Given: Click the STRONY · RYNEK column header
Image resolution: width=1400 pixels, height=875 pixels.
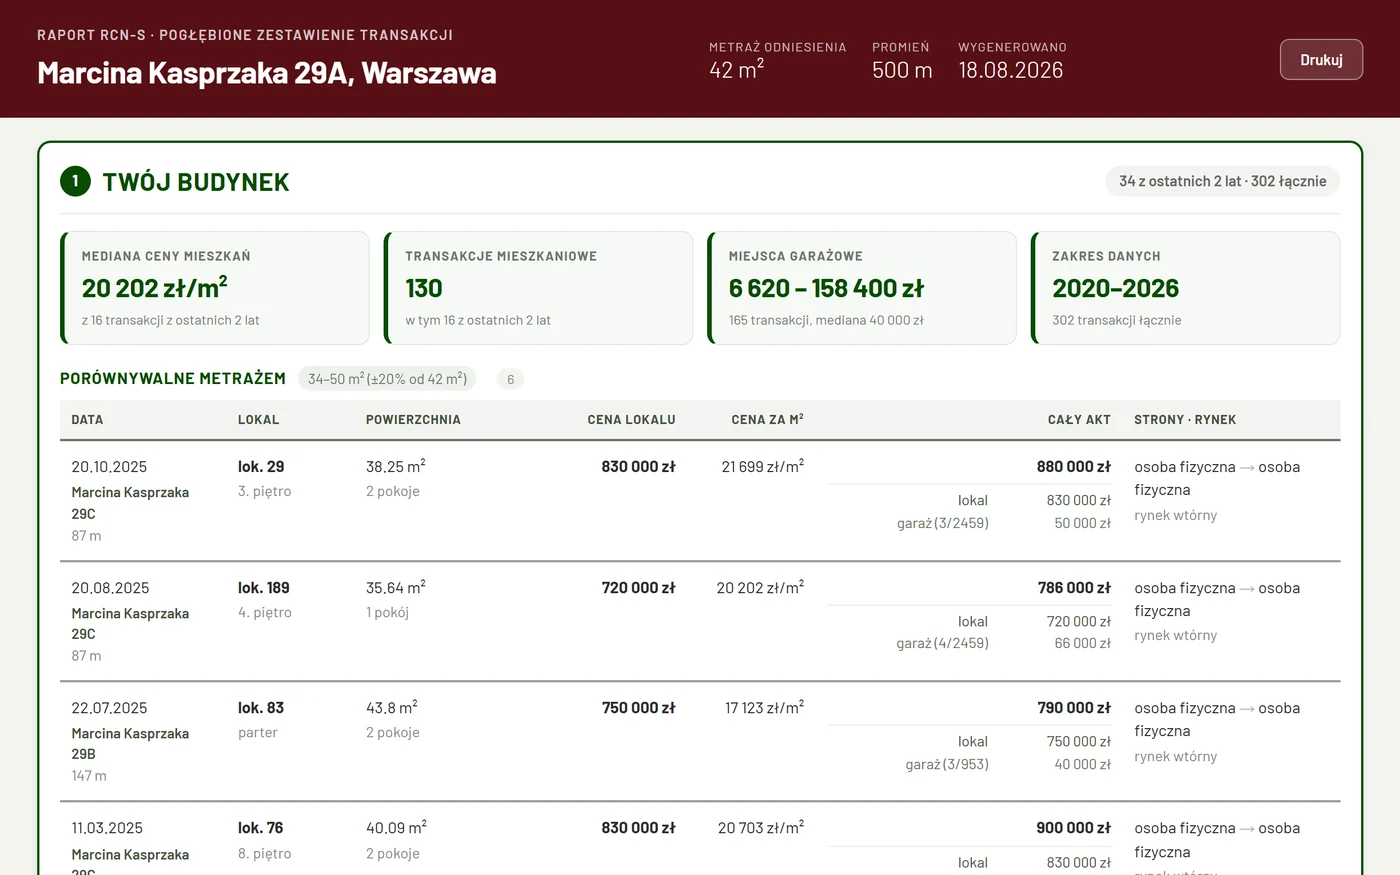Looking at the screenshot, I should (1185, 420).
